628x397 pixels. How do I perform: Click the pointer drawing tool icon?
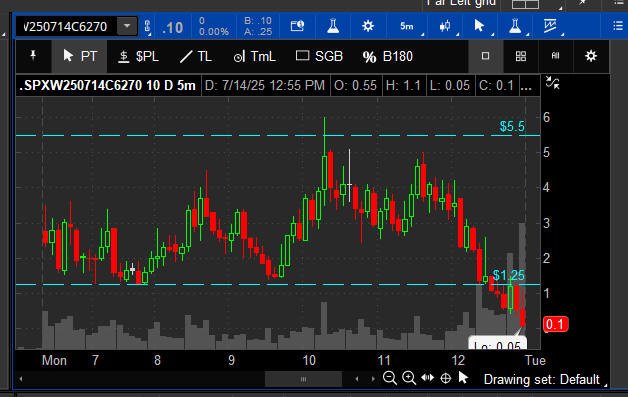click(x=479, y=26)
